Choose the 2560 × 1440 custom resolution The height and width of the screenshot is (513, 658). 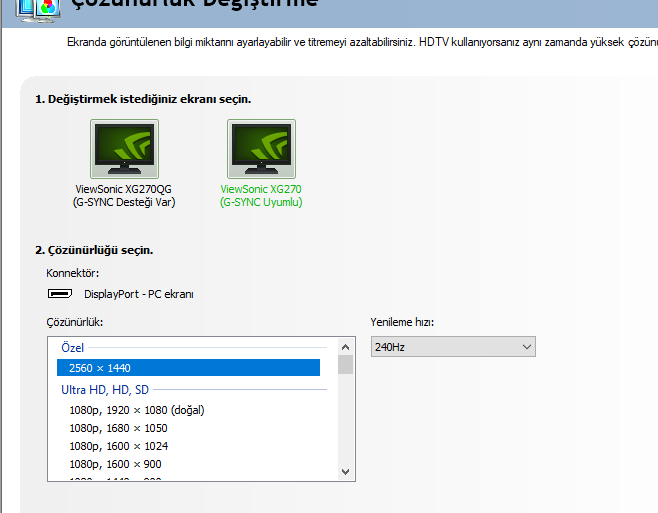[x=188, y=368]
